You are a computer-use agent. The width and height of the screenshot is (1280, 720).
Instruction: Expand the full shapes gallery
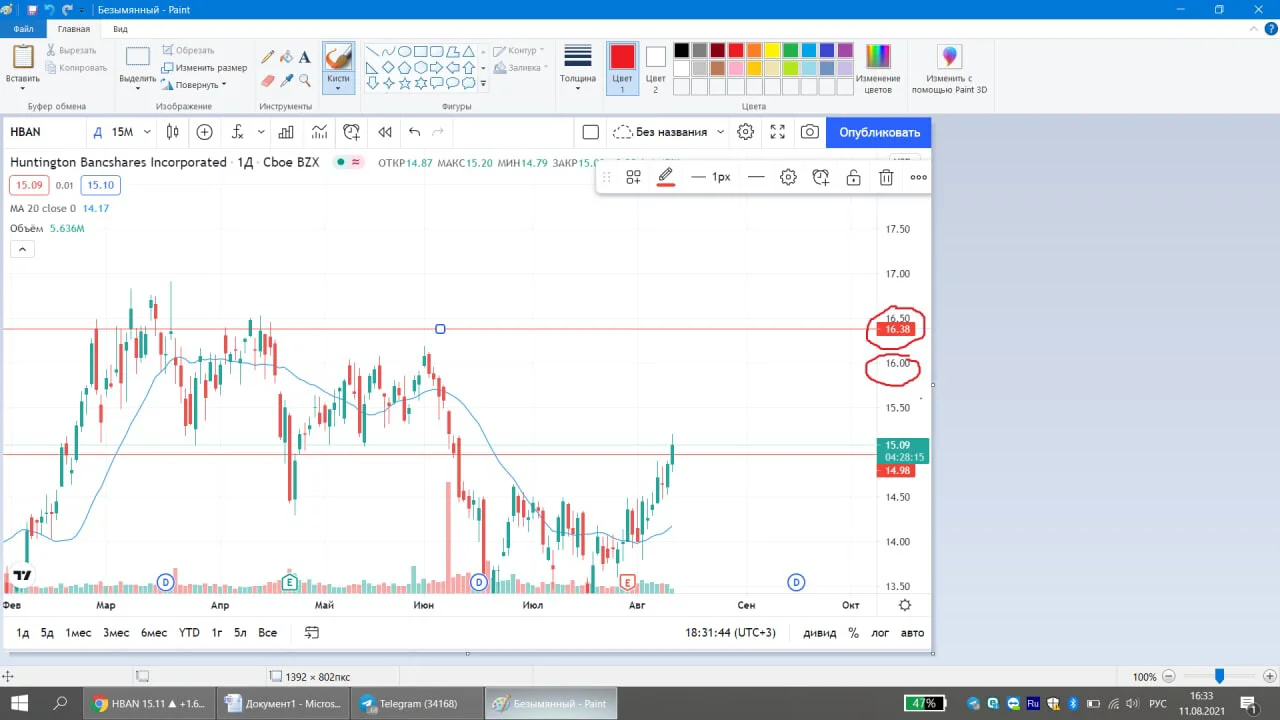pyautogui.click(x=484, y=84)
